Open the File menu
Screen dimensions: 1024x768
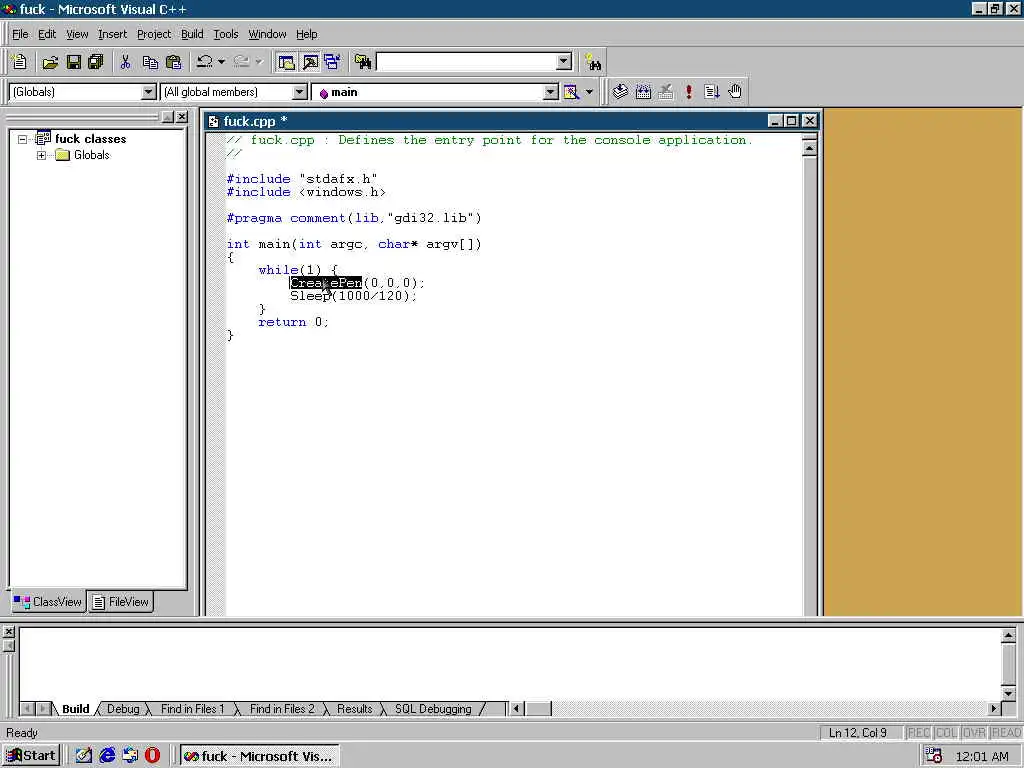20,34
